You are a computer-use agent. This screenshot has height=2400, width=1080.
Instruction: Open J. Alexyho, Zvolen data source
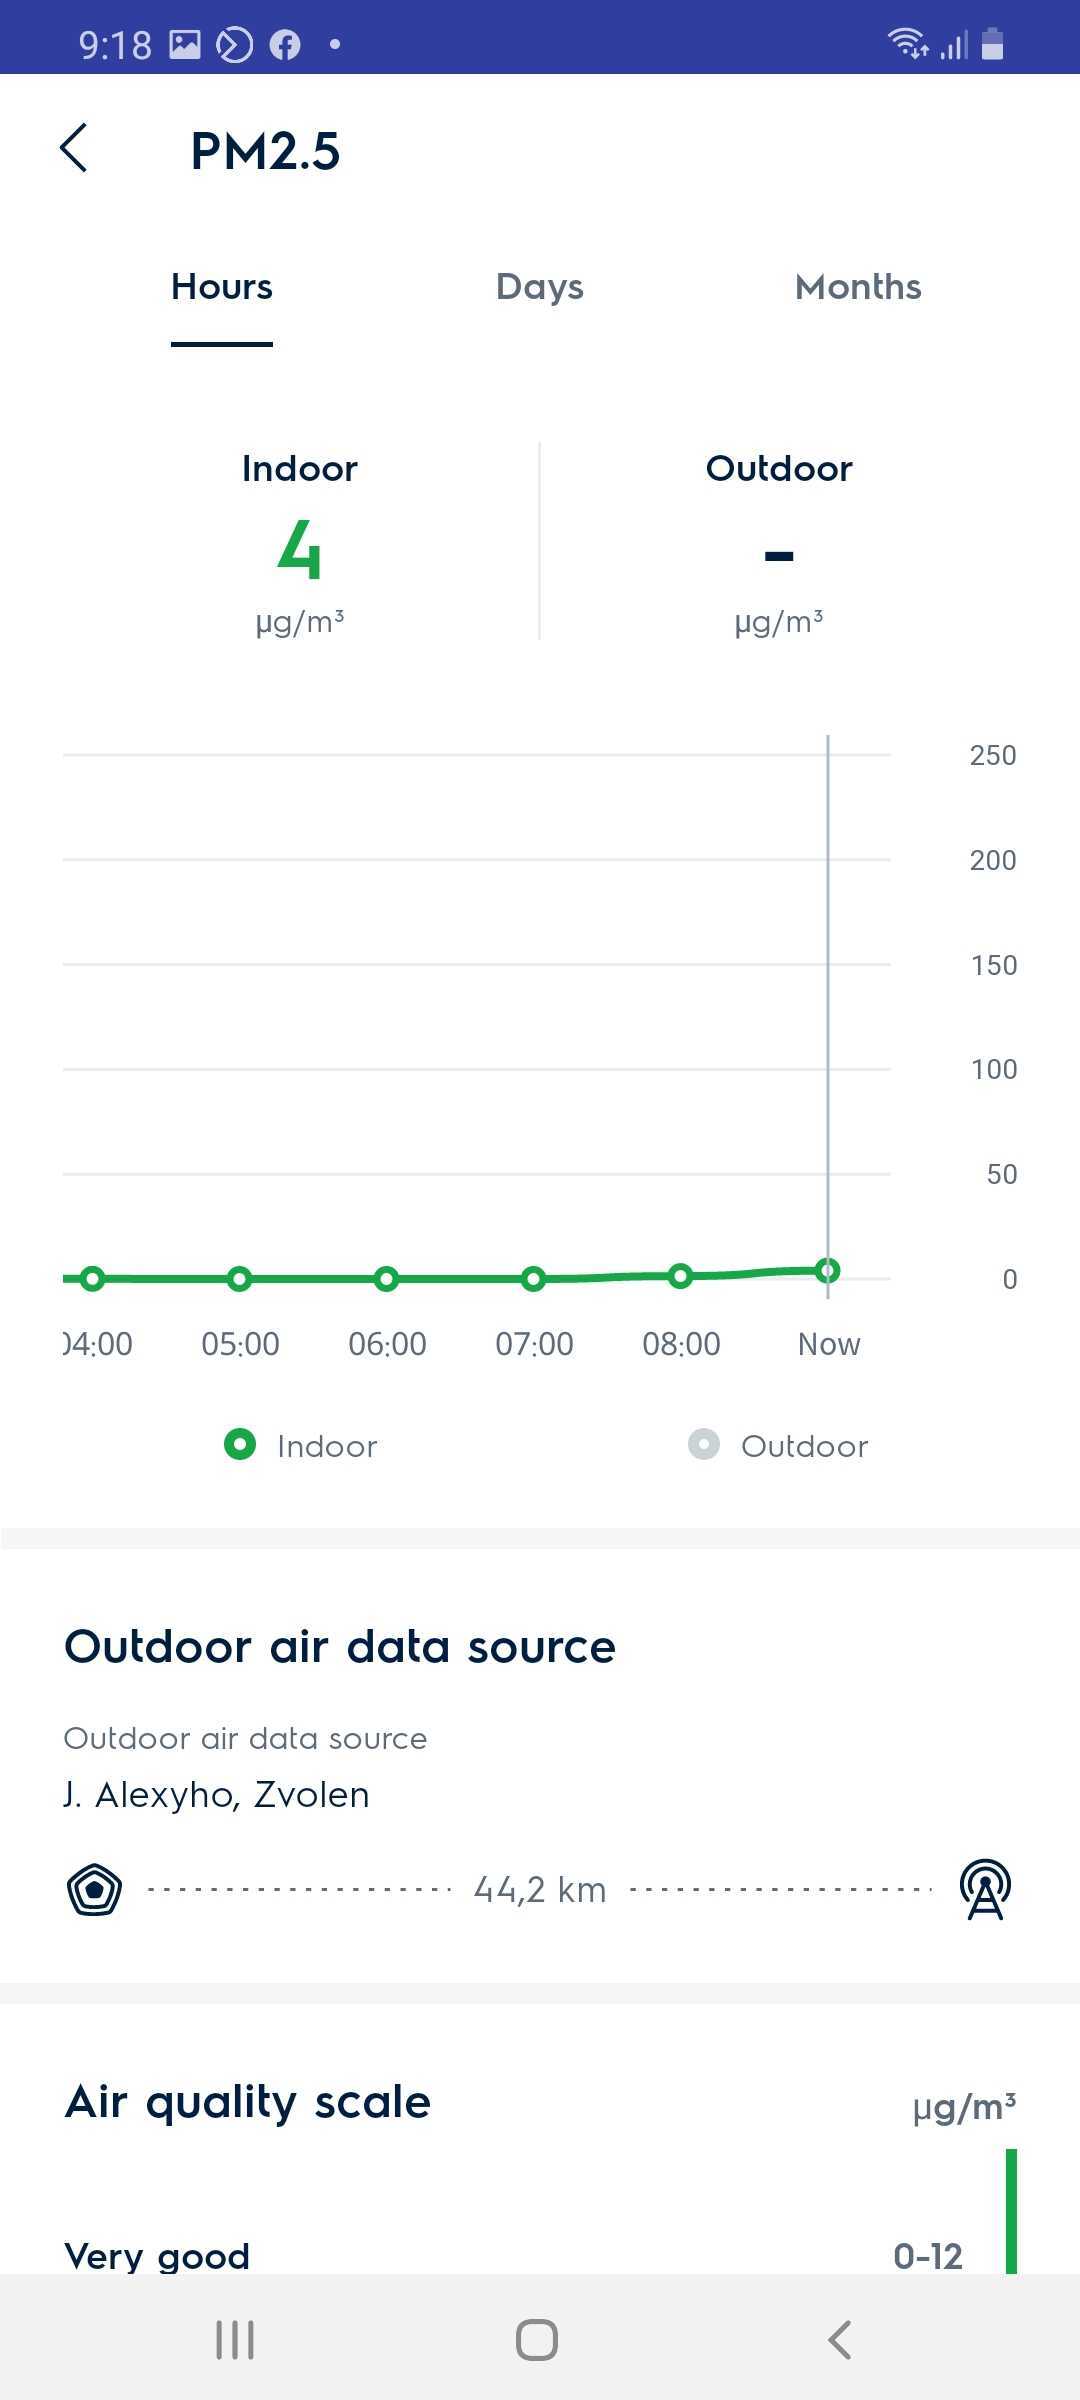click(217, 1795)
